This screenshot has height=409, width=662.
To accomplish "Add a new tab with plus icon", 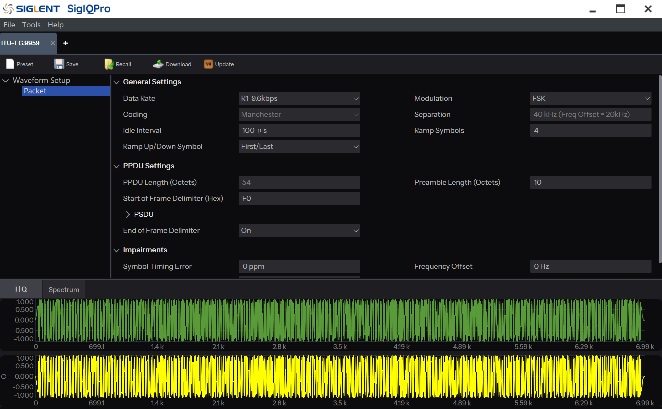I will (66, 43).
